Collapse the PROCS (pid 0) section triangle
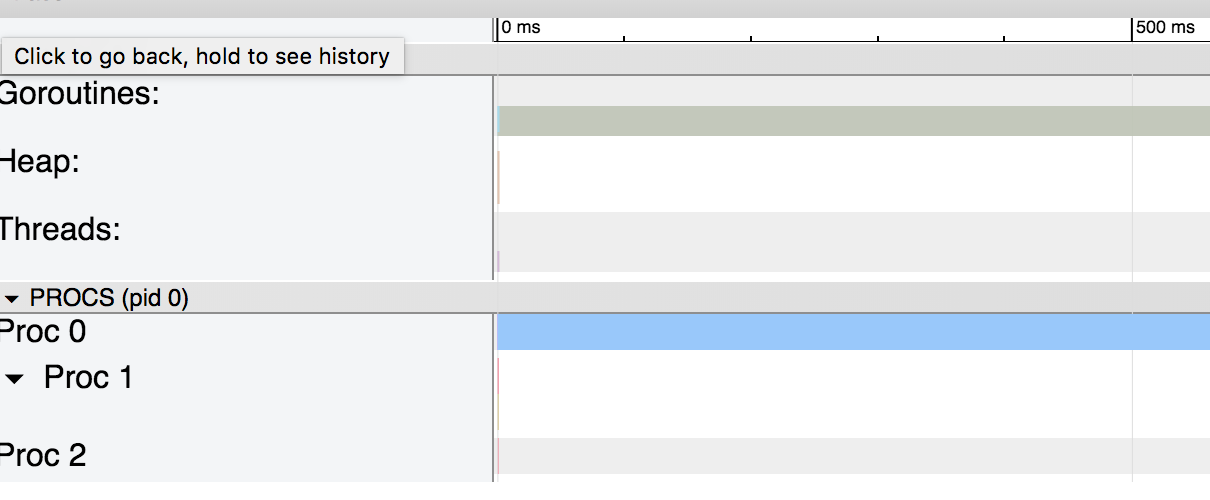This screenshot has width=1210, height=500. tap(13, 298)
